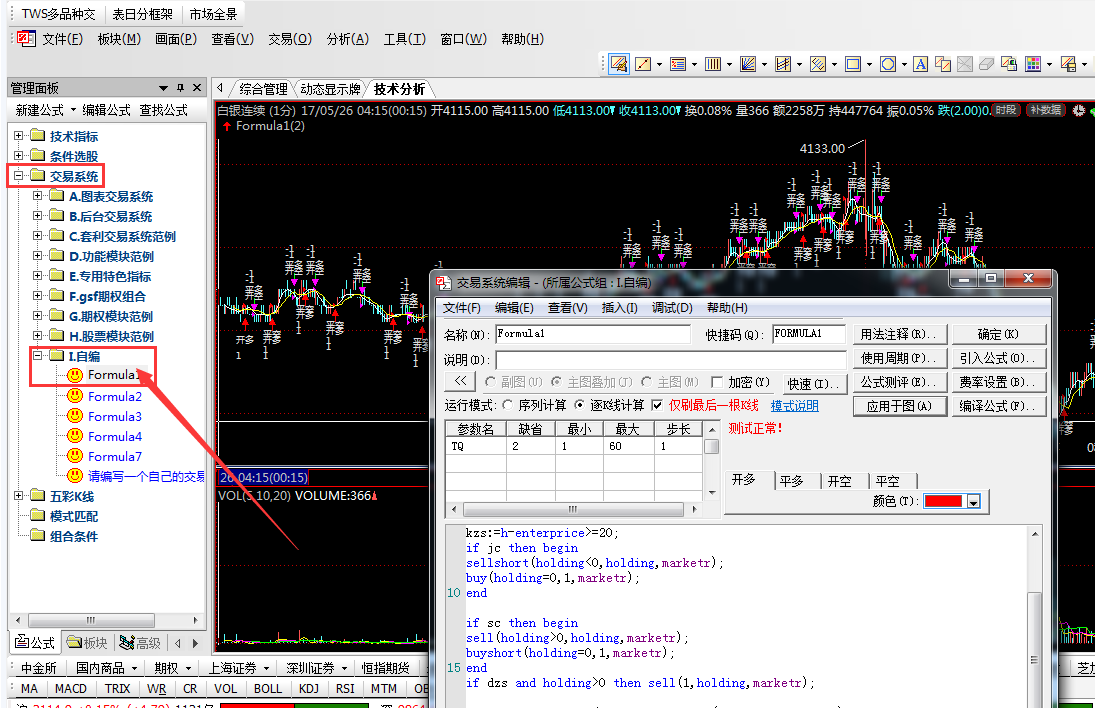Open the main 工具(T) menu
1095x708 pixels.
click(x=404, y=39)
